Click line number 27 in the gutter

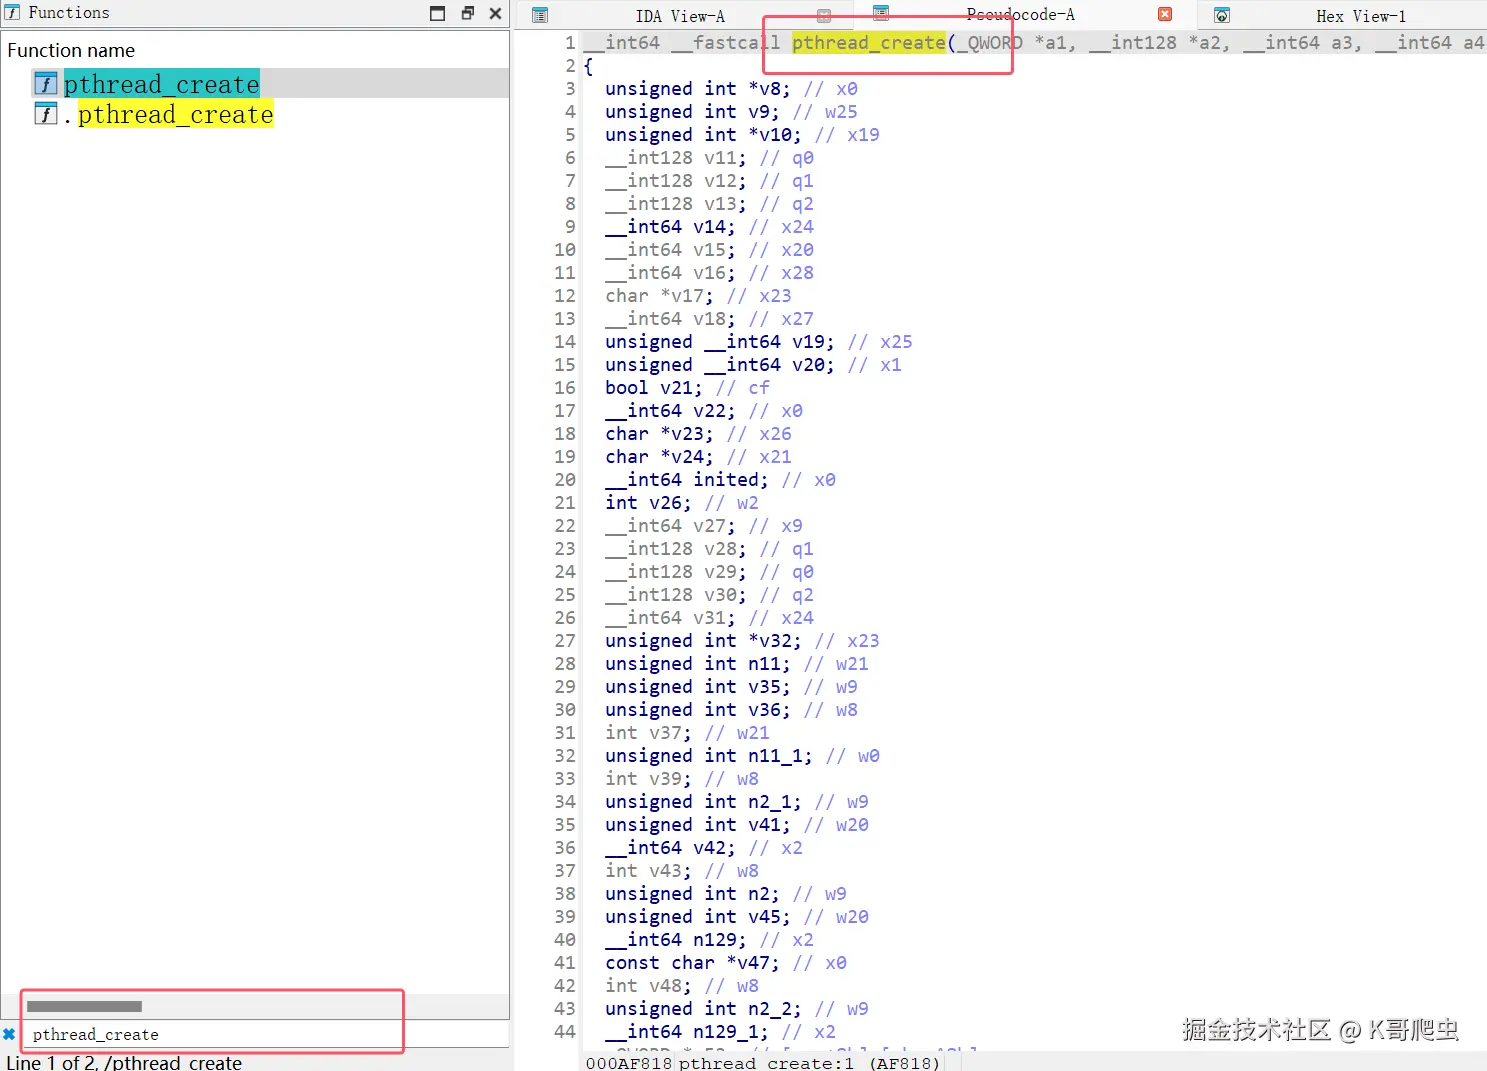point(565,641)
